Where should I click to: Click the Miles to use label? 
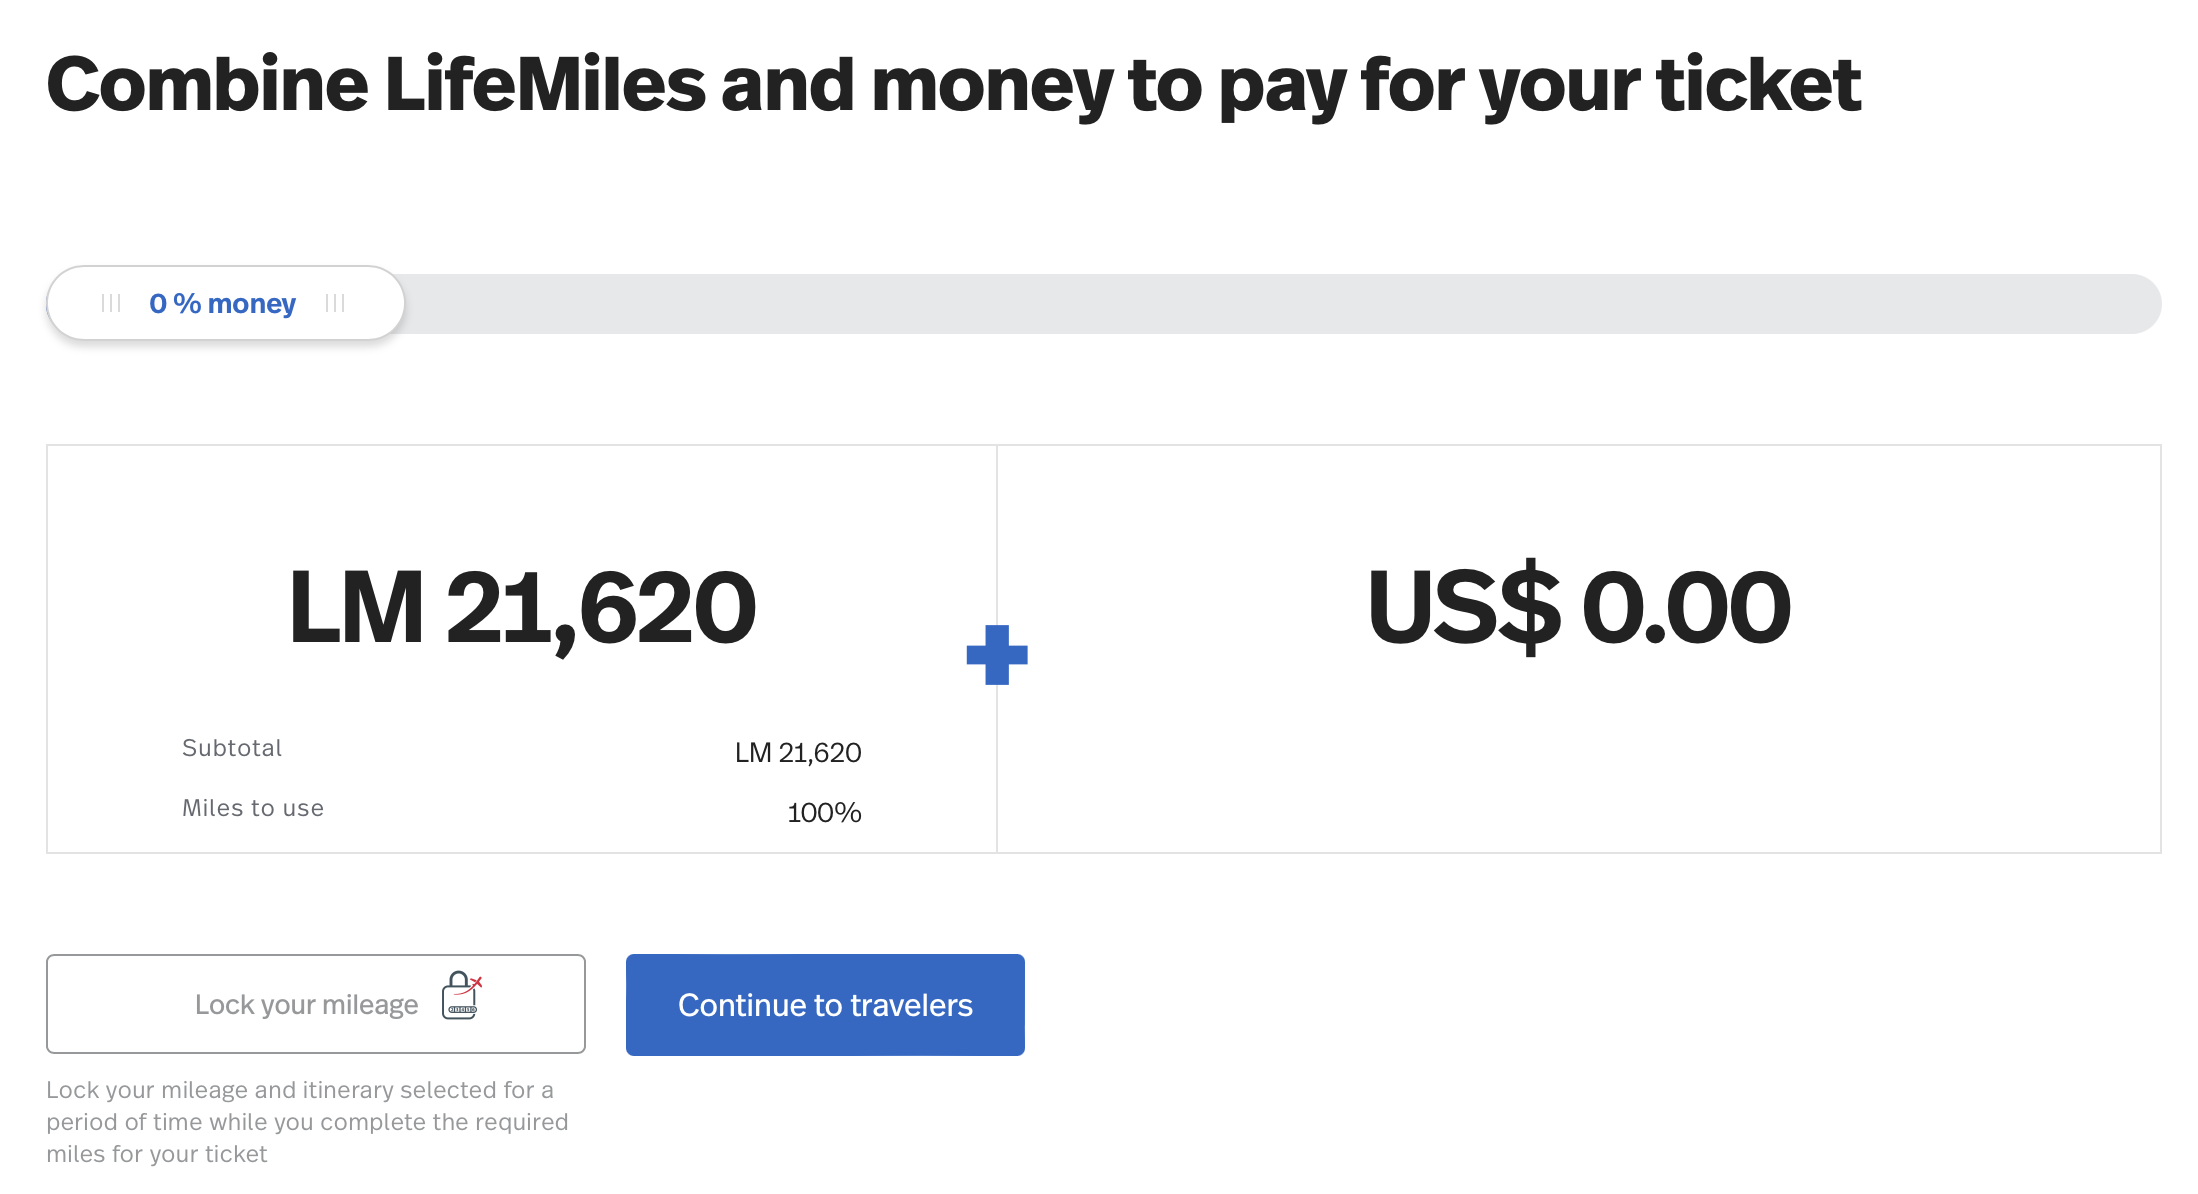(x=253, y=808)
